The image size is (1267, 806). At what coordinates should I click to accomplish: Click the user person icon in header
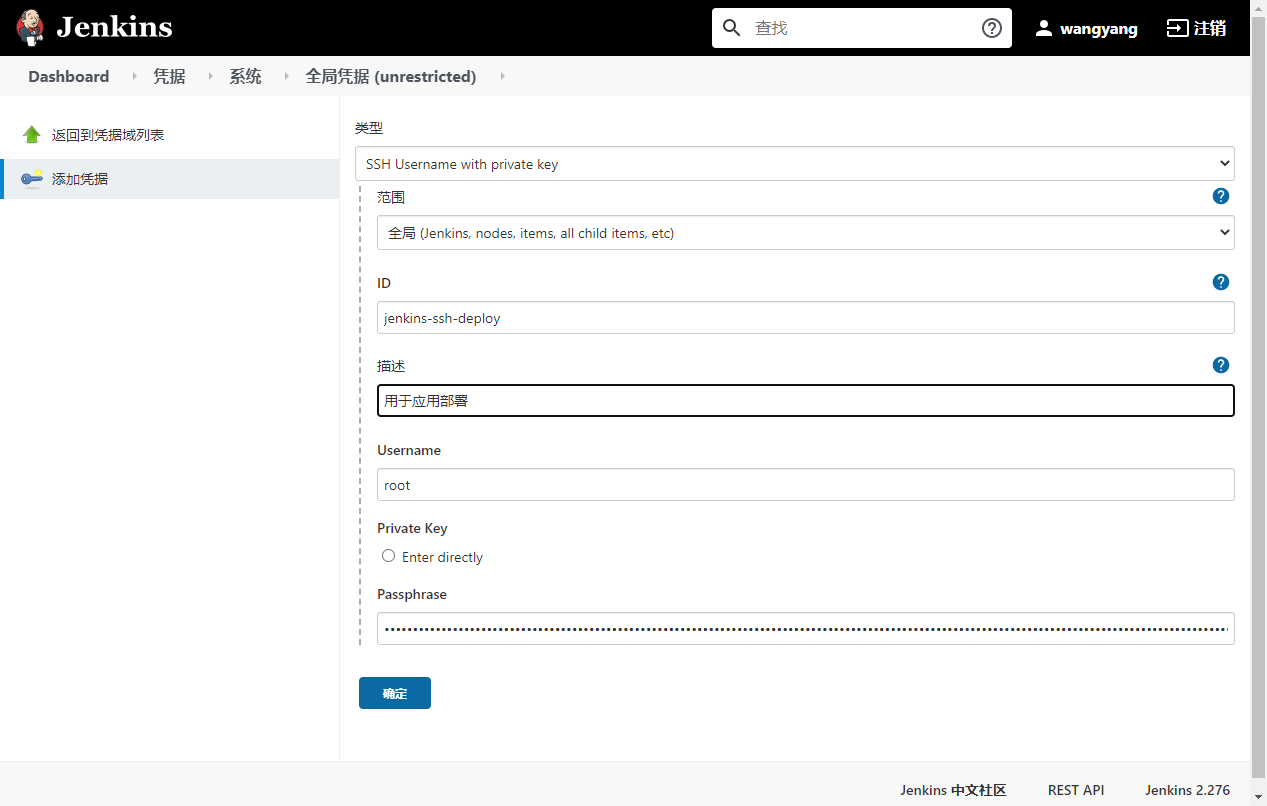tap(1044, 28)
